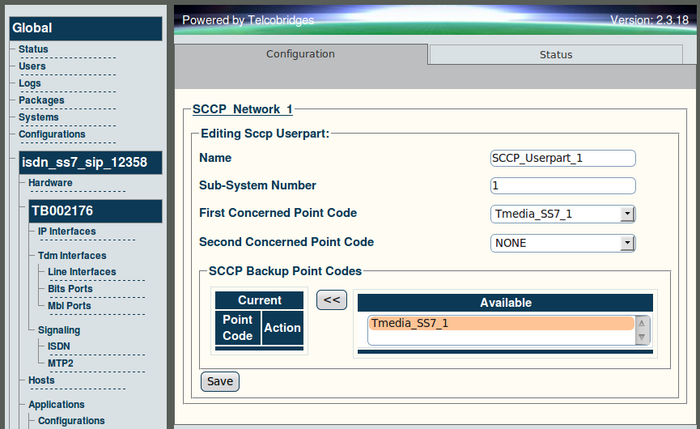700x429 pixels.
Task: Select MTP2 under Signaling
Action: tap(61, 363)
